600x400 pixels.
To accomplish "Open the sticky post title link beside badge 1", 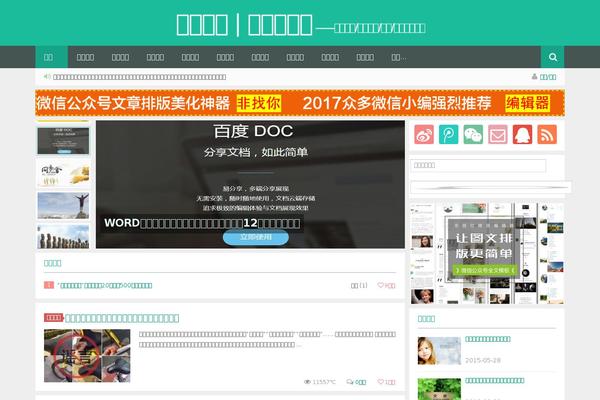I will pyautogui.click(x=104, y=285).
